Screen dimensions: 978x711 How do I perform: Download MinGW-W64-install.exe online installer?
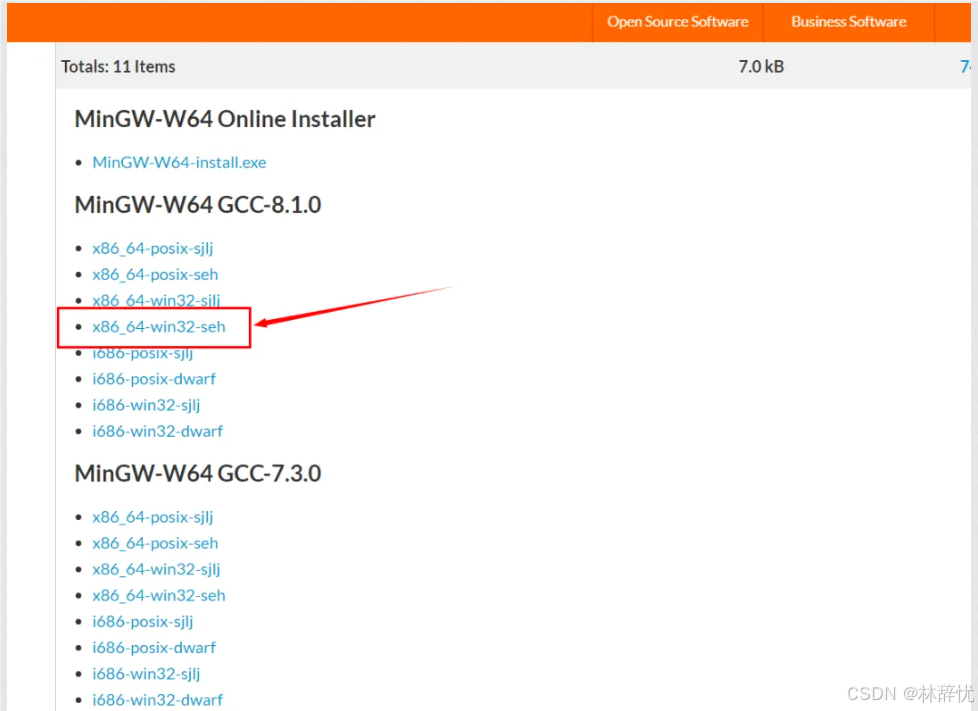(179, 162)
